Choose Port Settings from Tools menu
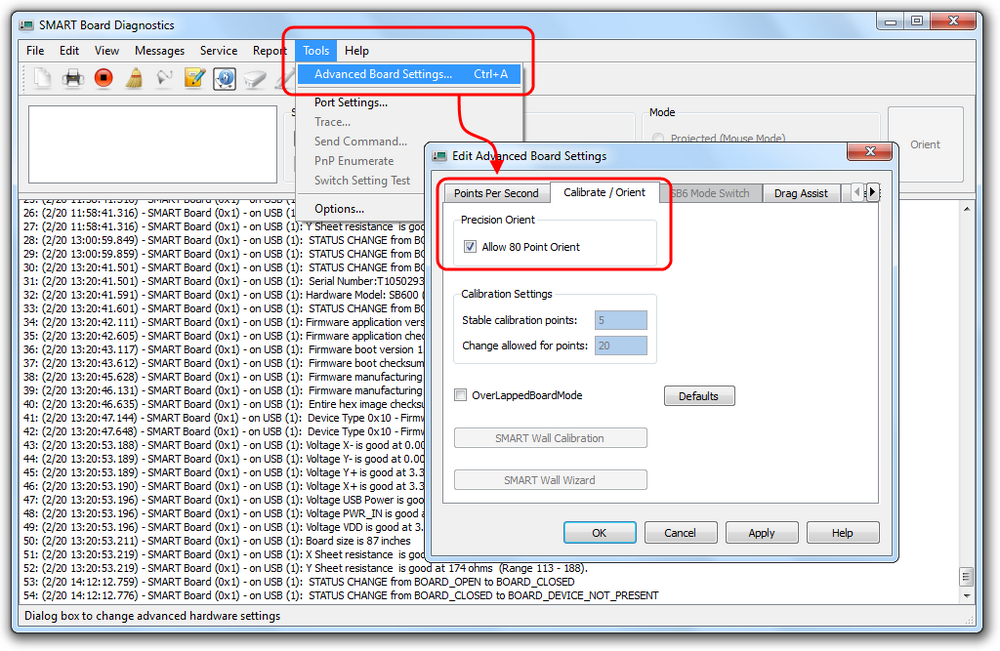The width and height of the screenshot is (1000, 651). tap(351, 102)
